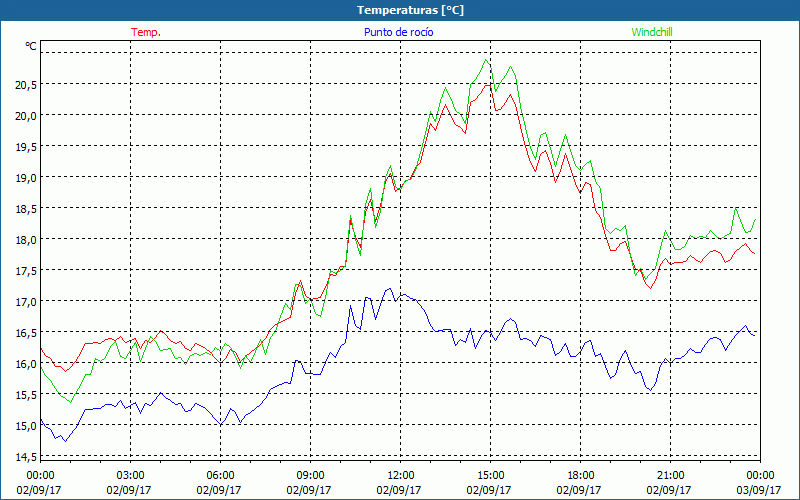Screen dimensions: 800x500
Task: Click the 15:00 time axis label
Action: click(490, 476)
